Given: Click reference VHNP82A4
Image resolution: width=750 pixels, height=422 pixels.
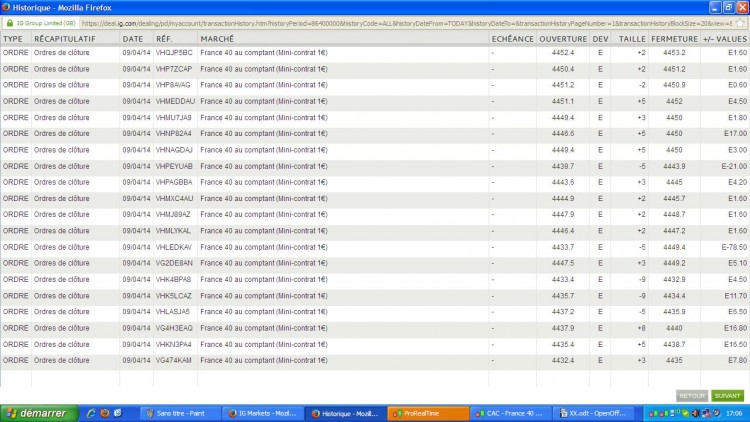Looking at the screenshot, I should click(x=173, y=133).
